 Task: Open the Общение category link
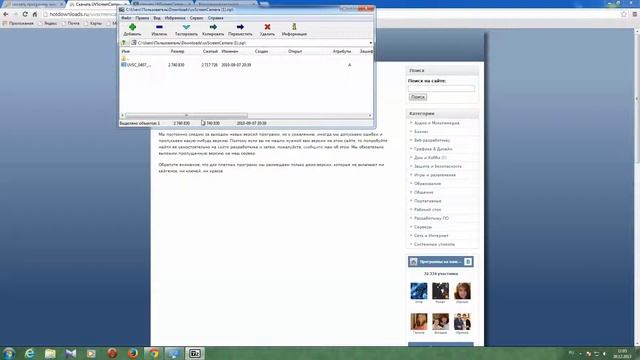(424, 192)
